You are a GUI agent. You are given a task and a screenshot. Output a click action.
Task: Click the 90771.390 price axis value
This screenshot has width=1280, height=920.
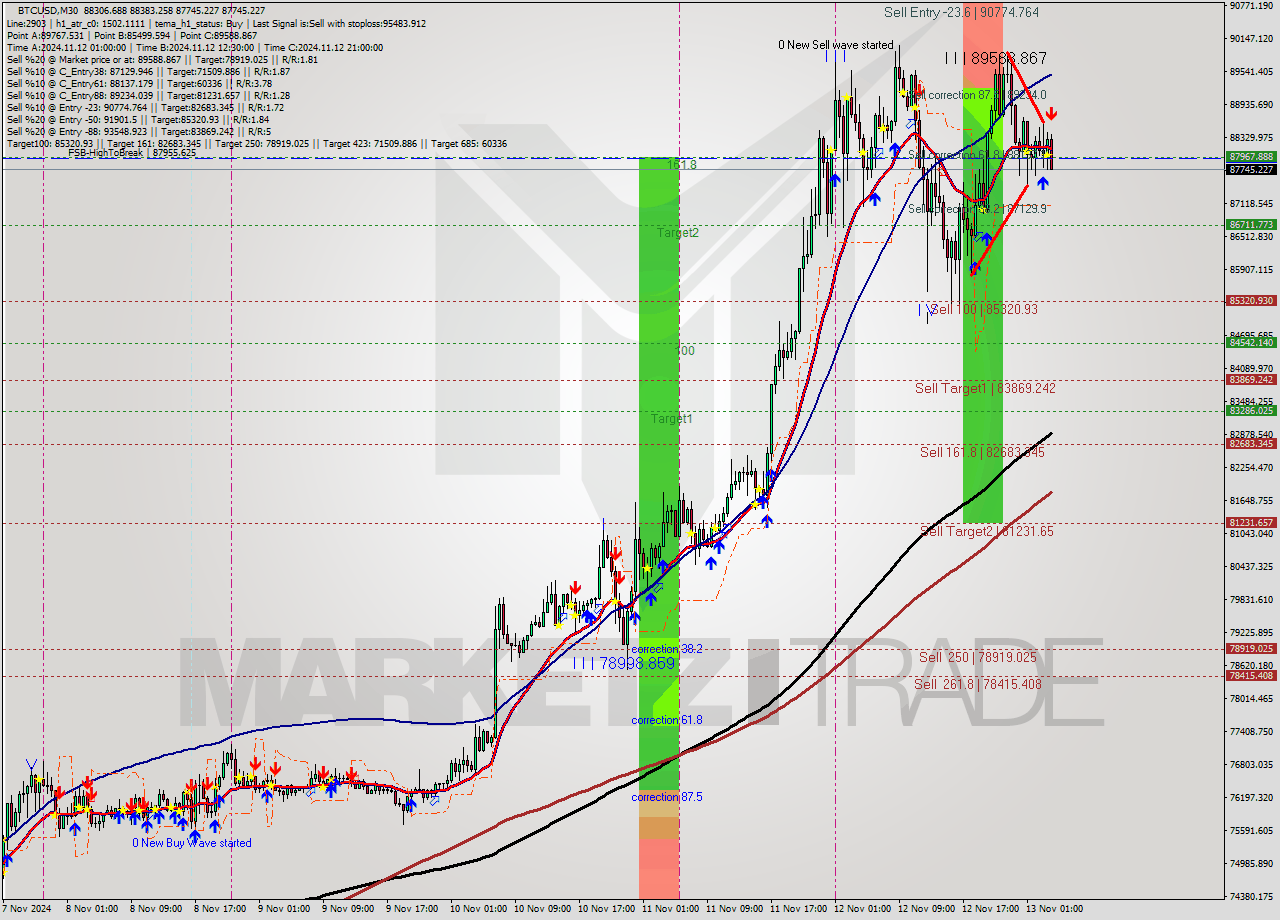point(1251,6)
